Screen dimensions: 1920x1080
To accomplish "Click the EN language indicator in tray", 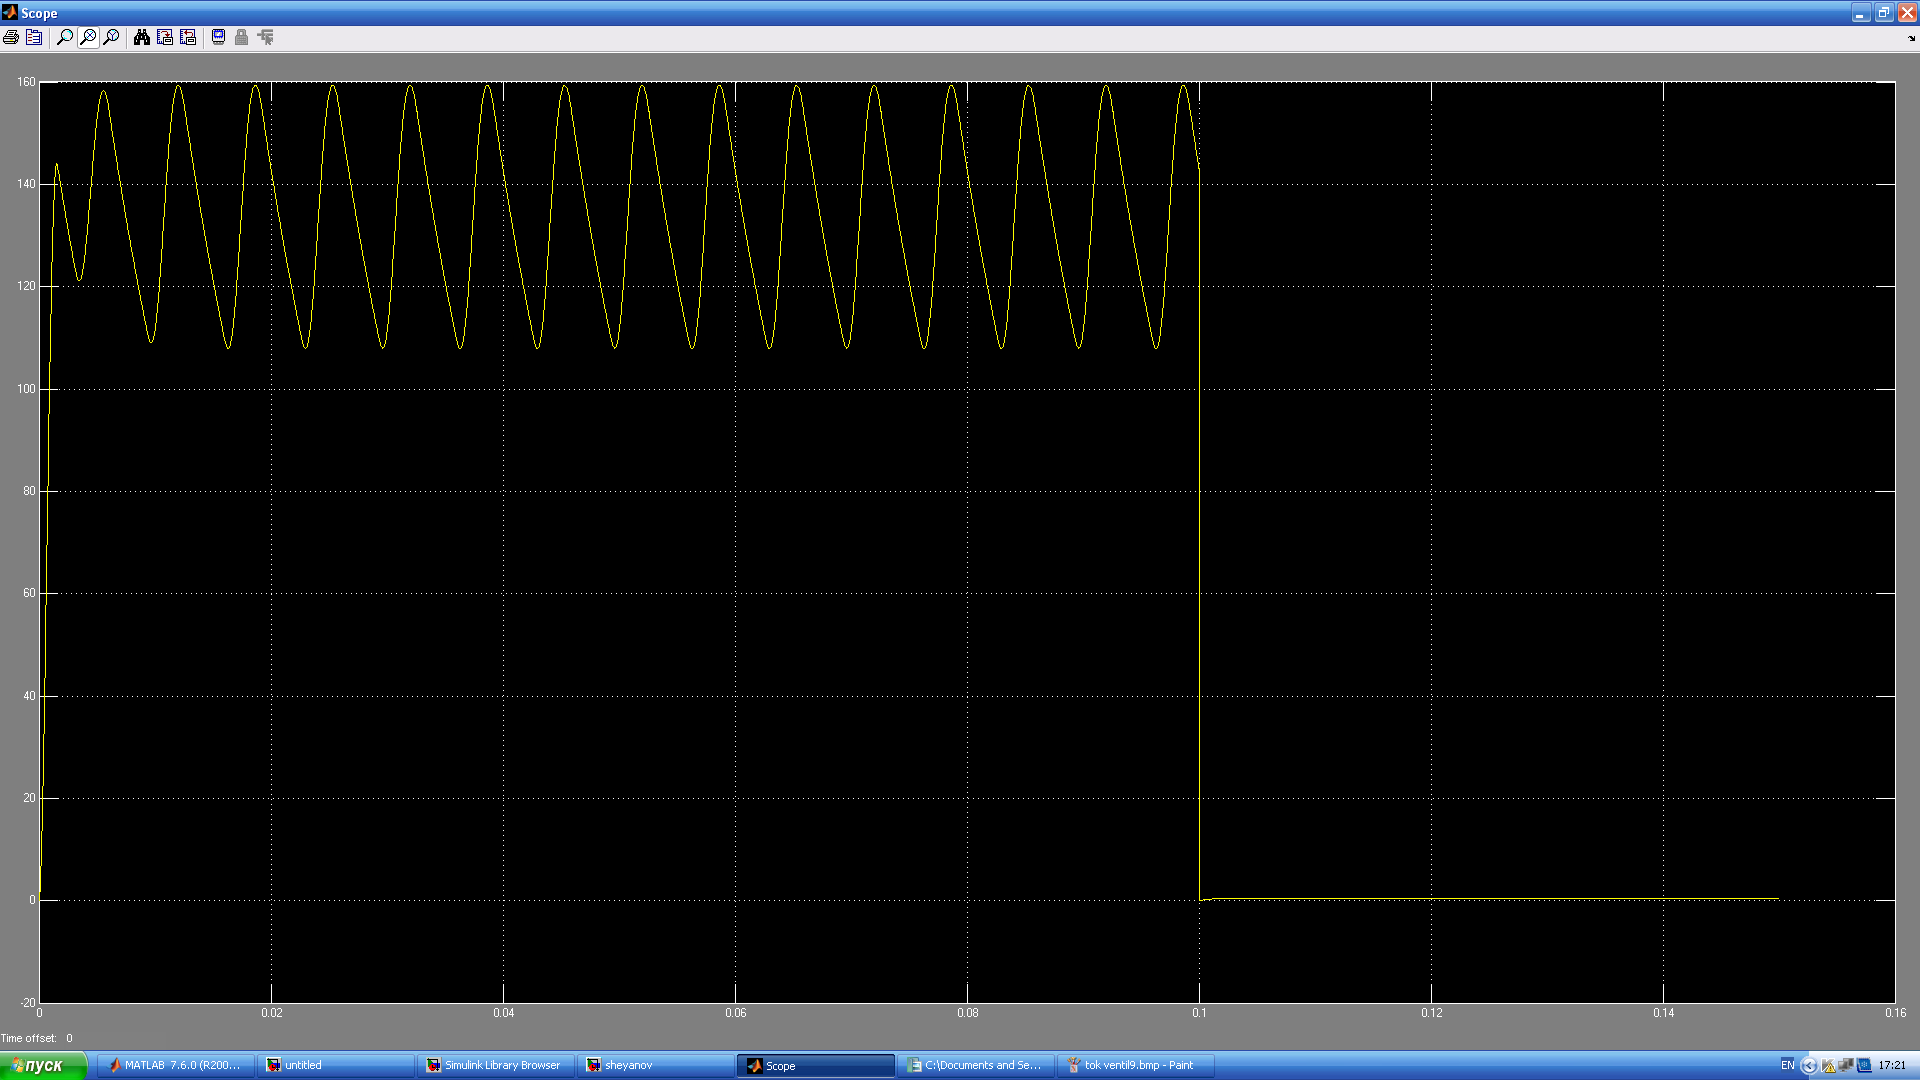I will point(1787,1066).
